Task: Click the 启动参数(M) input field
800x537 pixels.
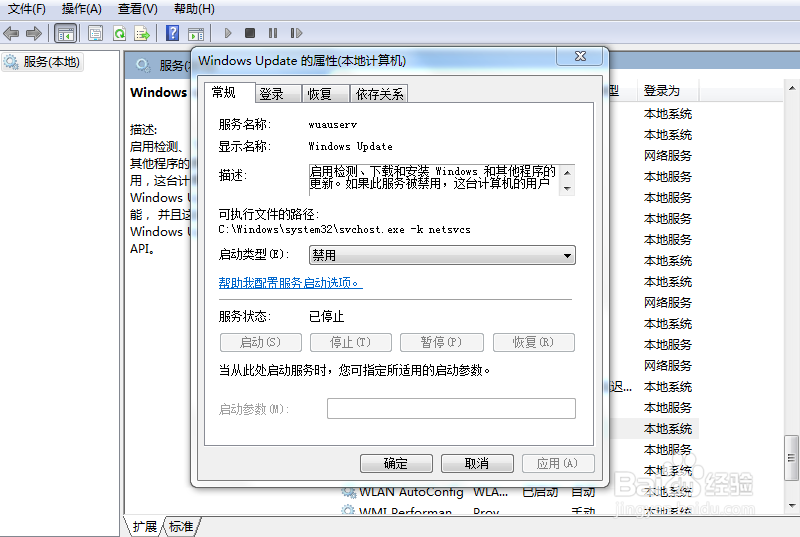Action: (x=451, y=408)
